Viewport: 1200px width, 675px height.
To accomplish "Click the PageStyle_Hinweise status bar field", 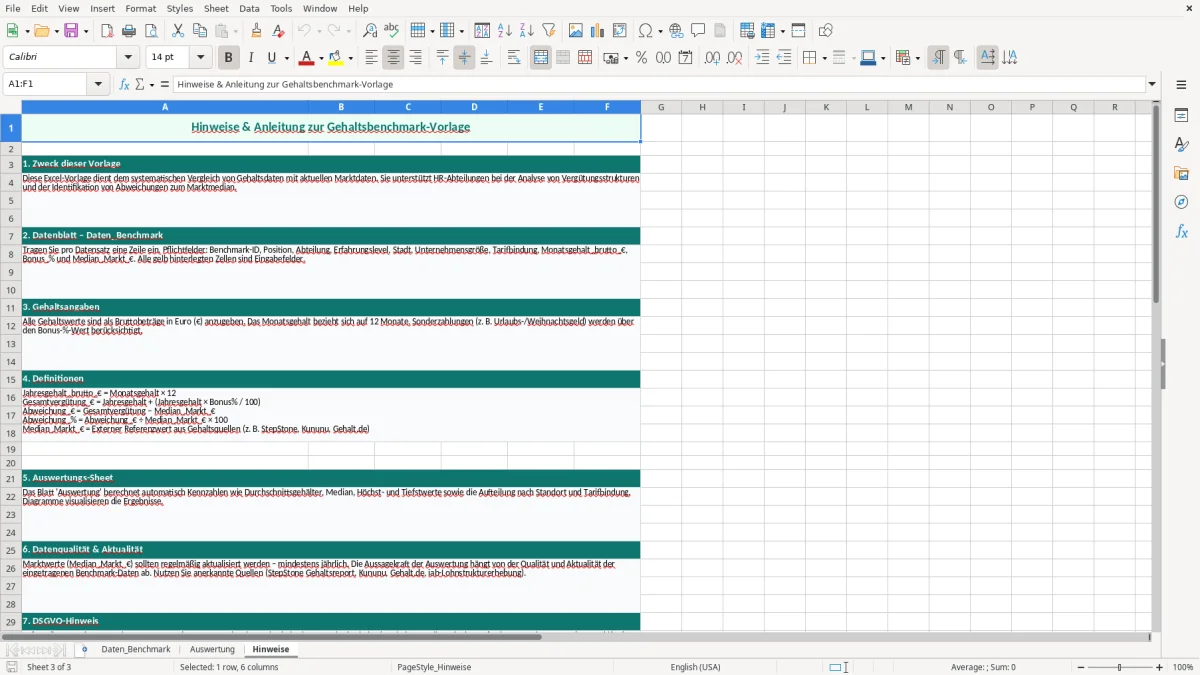I will coord(434,667).
